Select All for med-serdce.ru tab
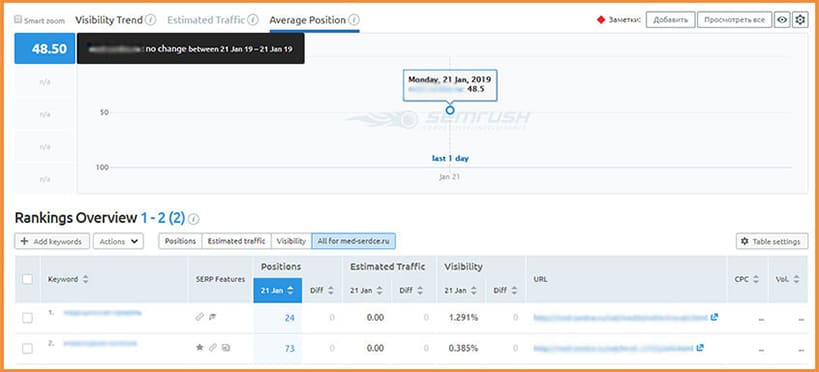Viewport: 819px width, 372px height. (x=354, y=241)
